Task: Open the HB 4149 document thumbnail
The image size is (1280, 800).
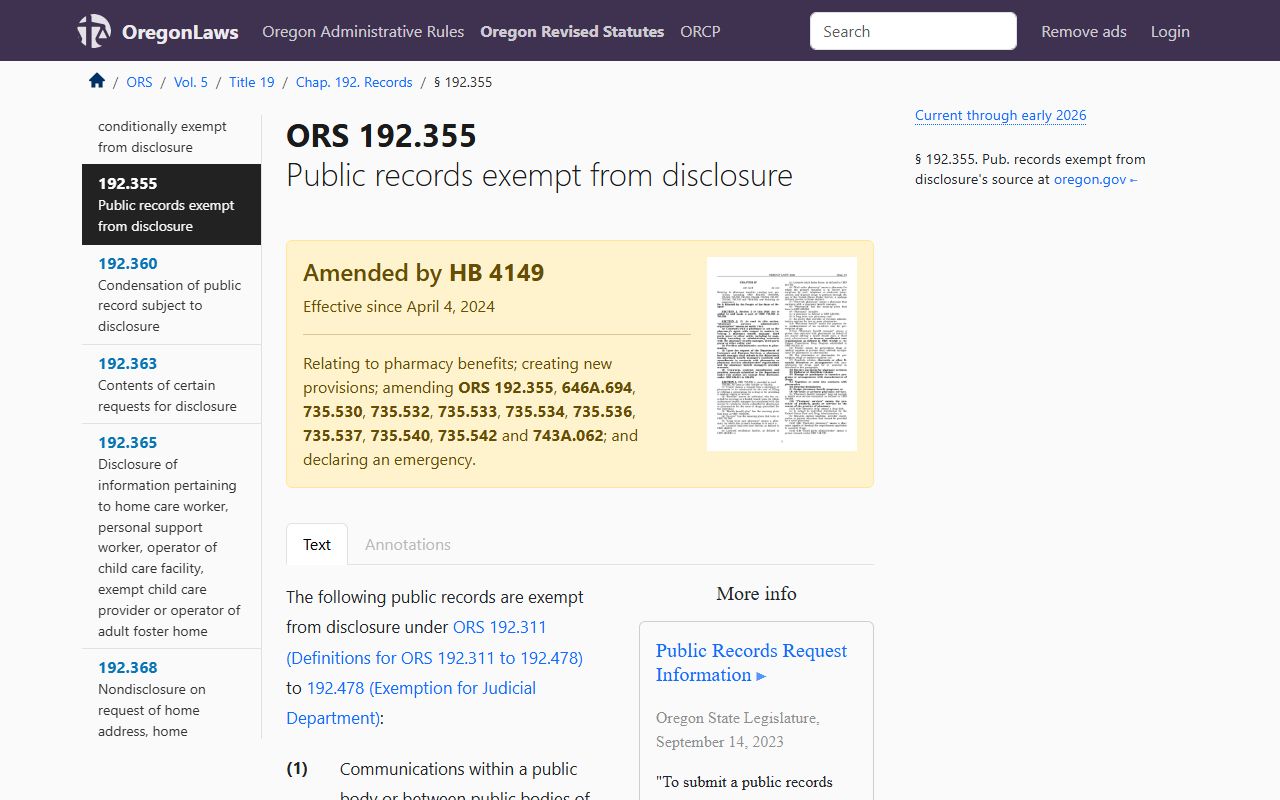Action: coord(781,354)
